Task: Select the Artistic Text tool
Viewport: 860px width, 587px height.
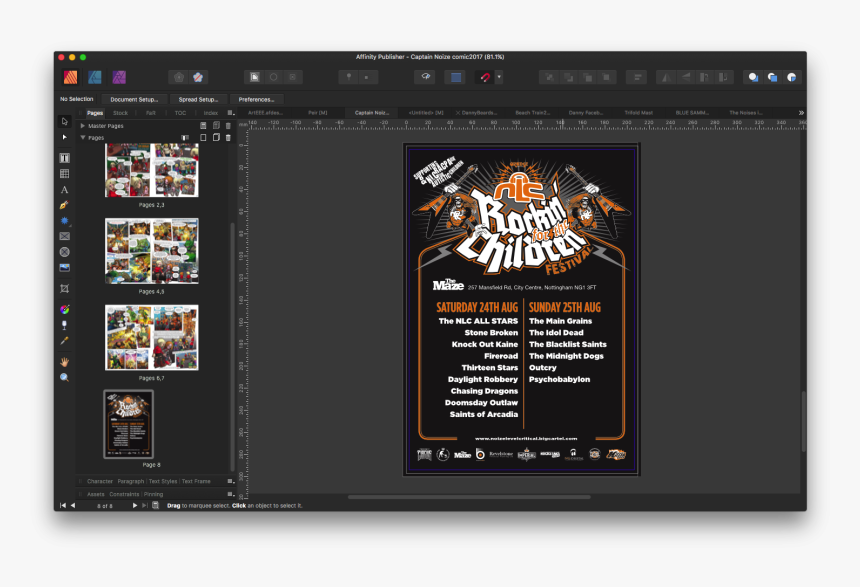Action: (x=64, y=190)
